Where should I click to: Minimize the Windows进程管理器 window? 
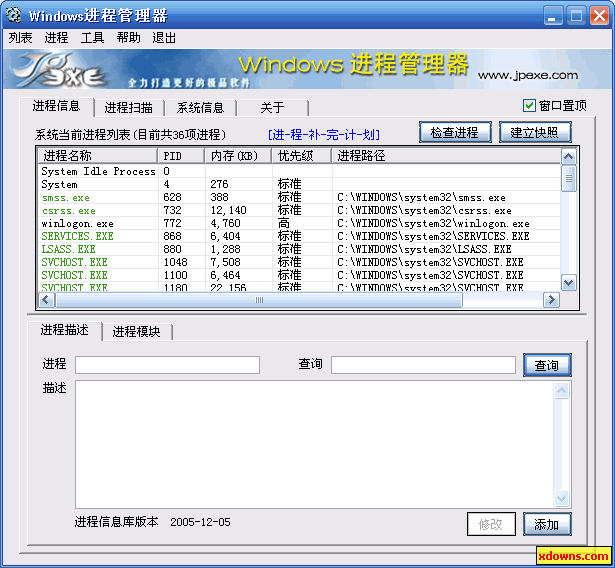point(553,16)
